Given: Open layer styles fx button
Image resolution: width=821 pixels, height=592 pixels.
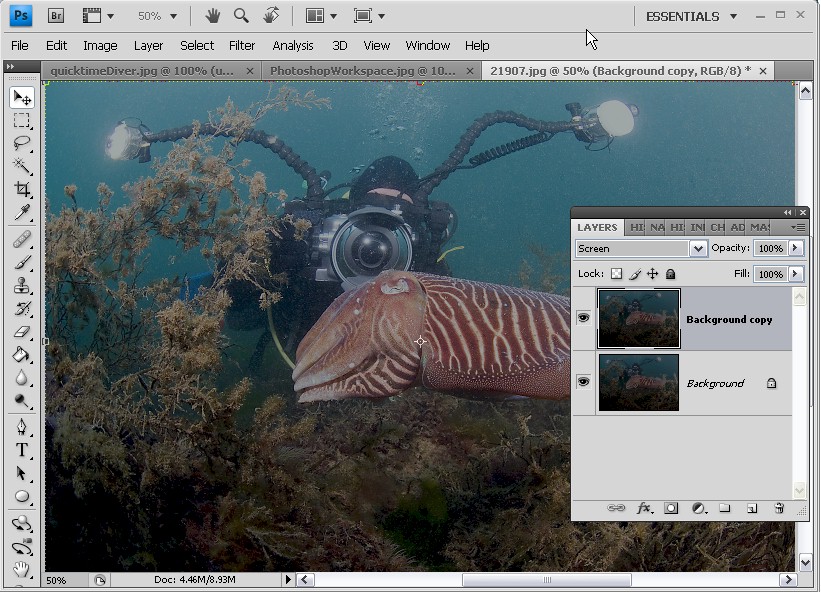Looking at the screenshot, I should tap(644, 509).
